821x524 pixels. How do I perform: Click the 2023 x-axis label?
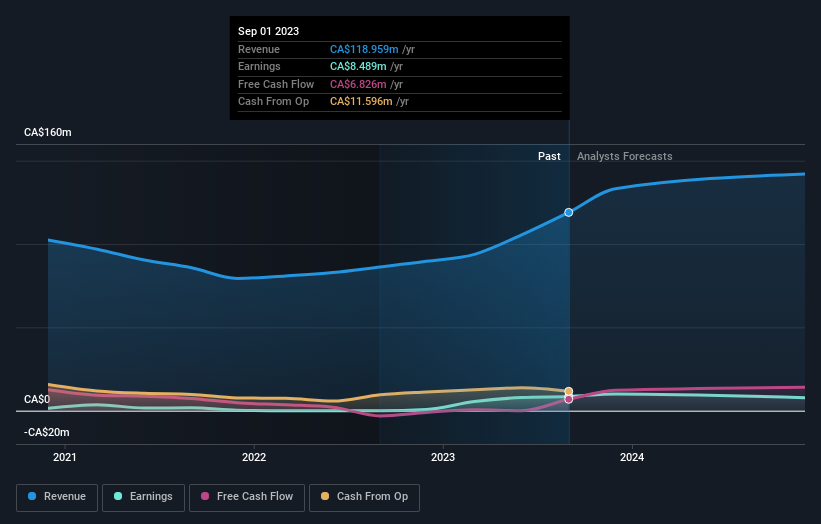point(443,458)
